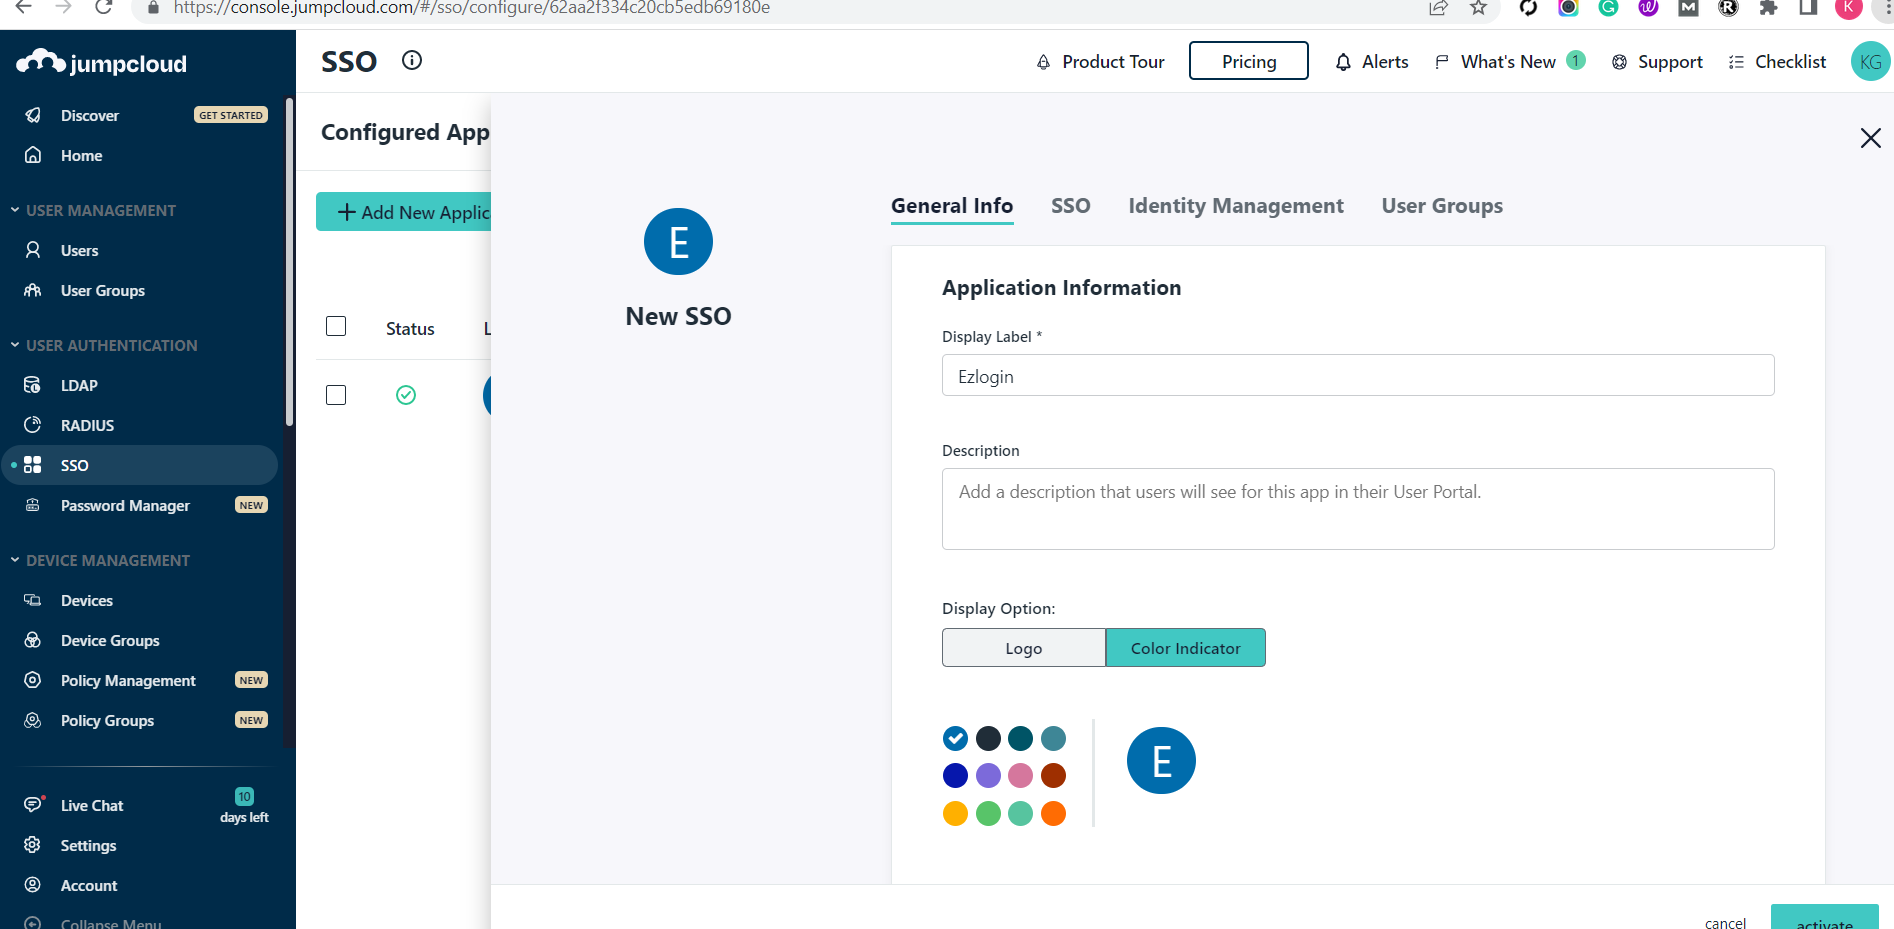Click the Account icon in sidebar
1894x929 pixels.
(33, 885)
